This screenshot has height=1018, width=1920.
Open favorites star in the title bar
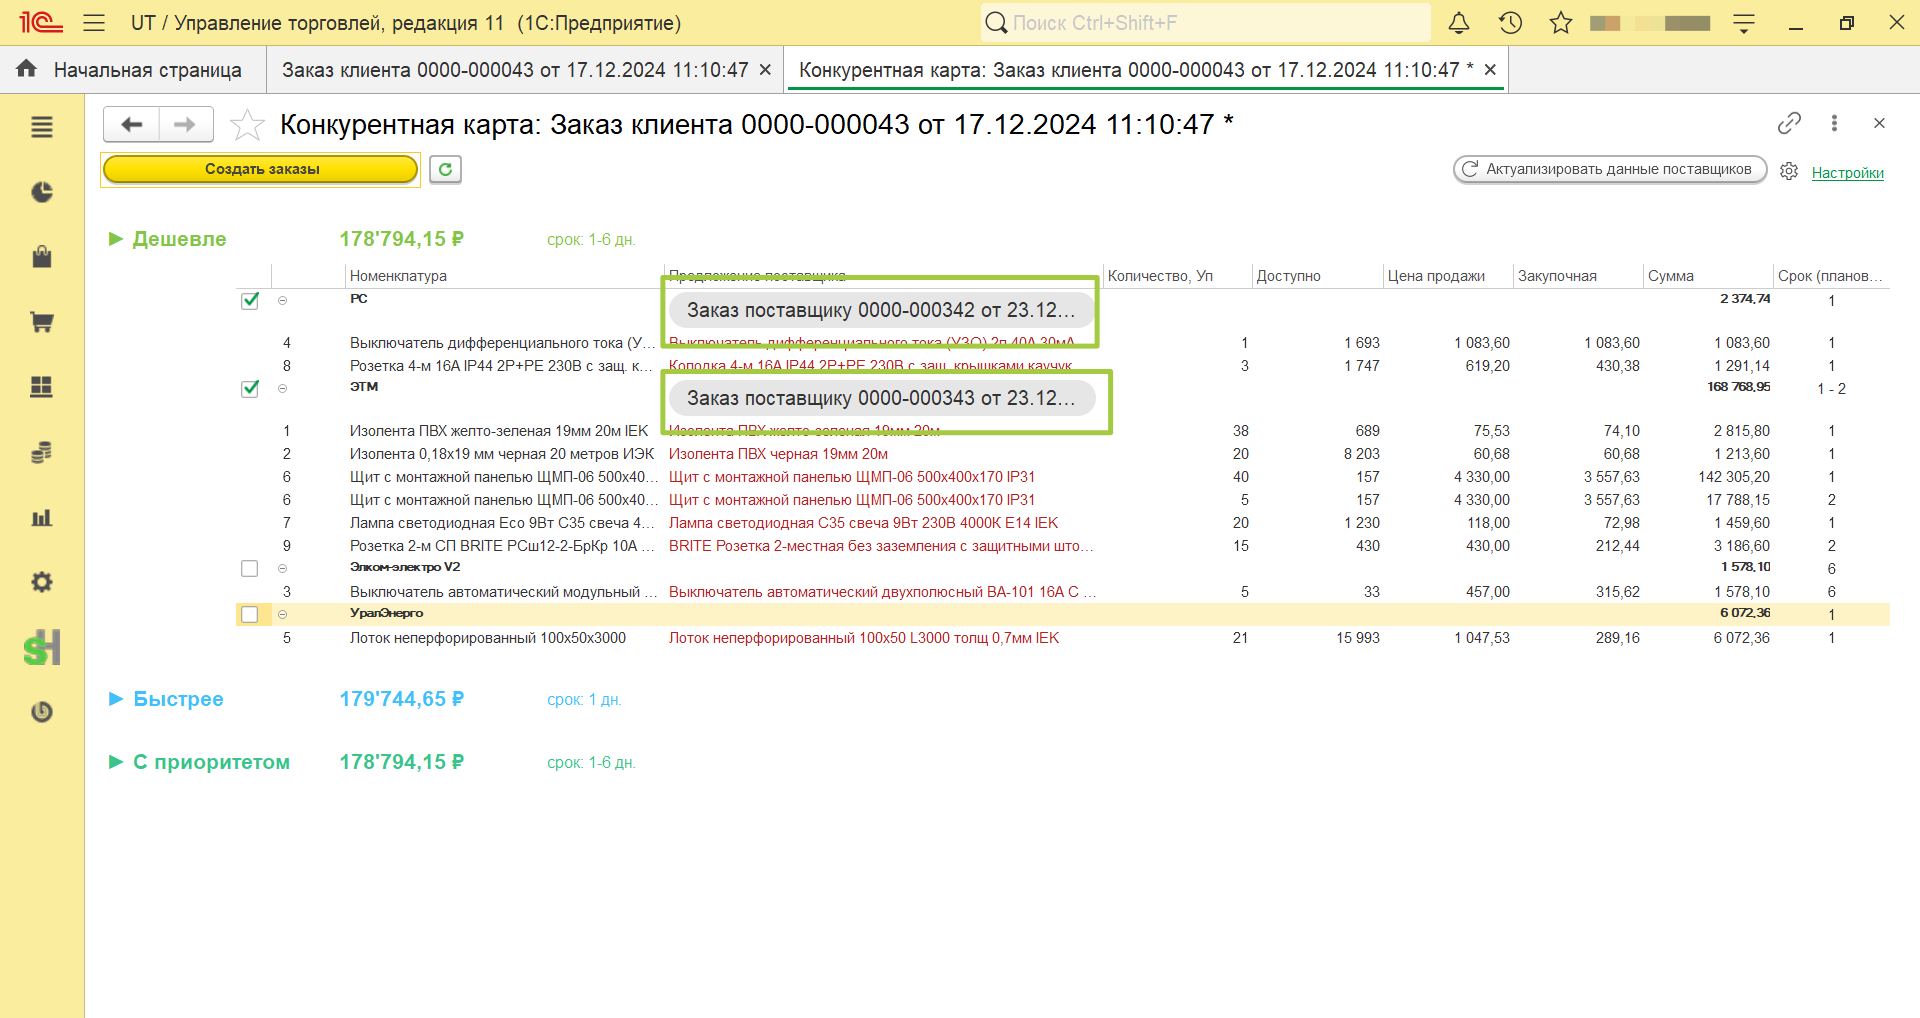pos(1560,23)
